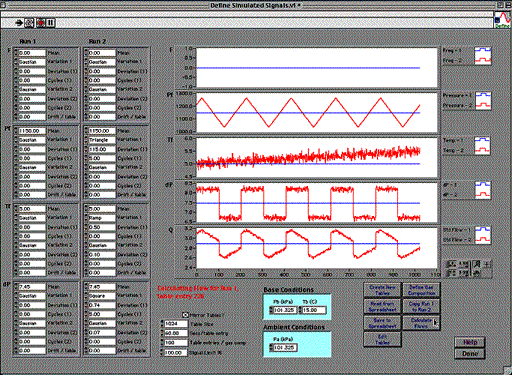Viewport: 512px width, 375px height.
Task: Click the Tb (C) field showing 15.00
Action: click(314, 310)
